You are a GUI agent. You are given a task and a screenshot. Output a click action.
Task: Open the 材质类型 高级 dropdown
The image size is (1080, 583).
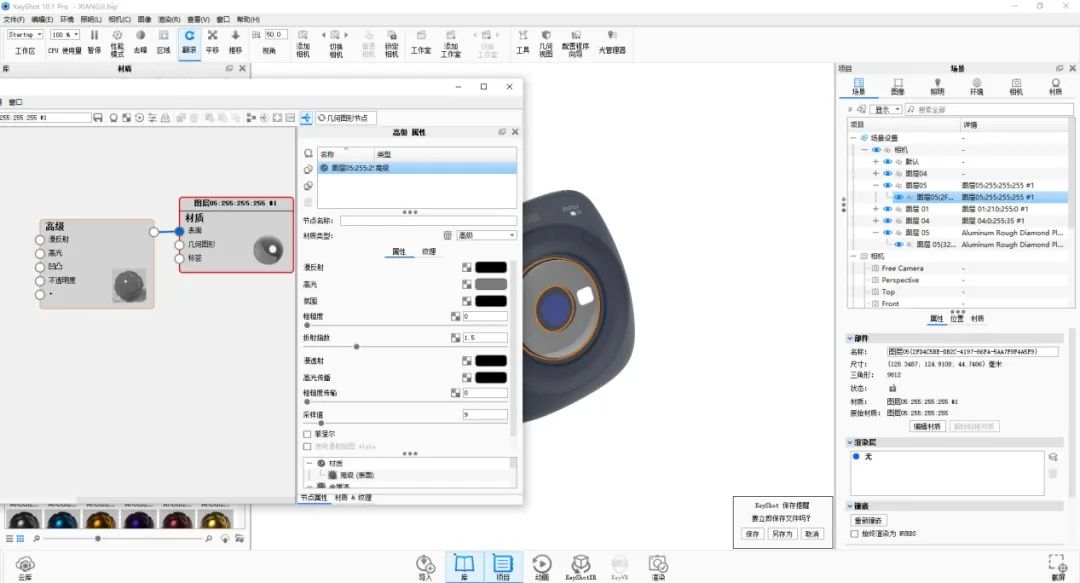487,236
